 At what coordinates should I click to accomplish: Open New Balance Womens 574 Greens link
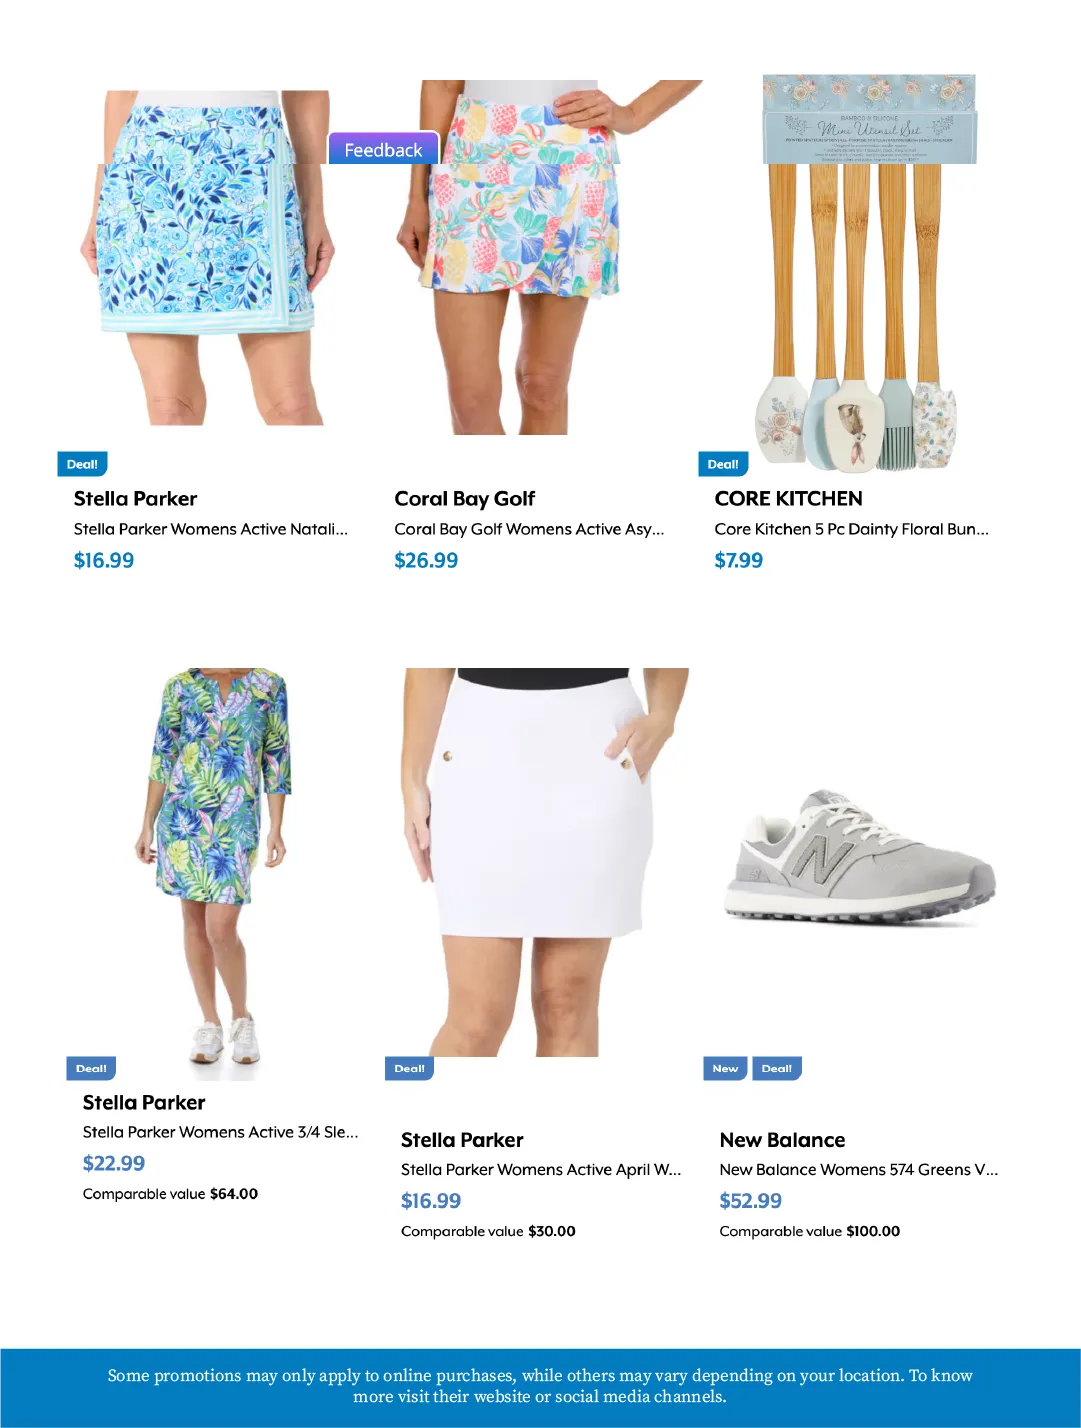pyautogui.click(x=859, y=1169)
